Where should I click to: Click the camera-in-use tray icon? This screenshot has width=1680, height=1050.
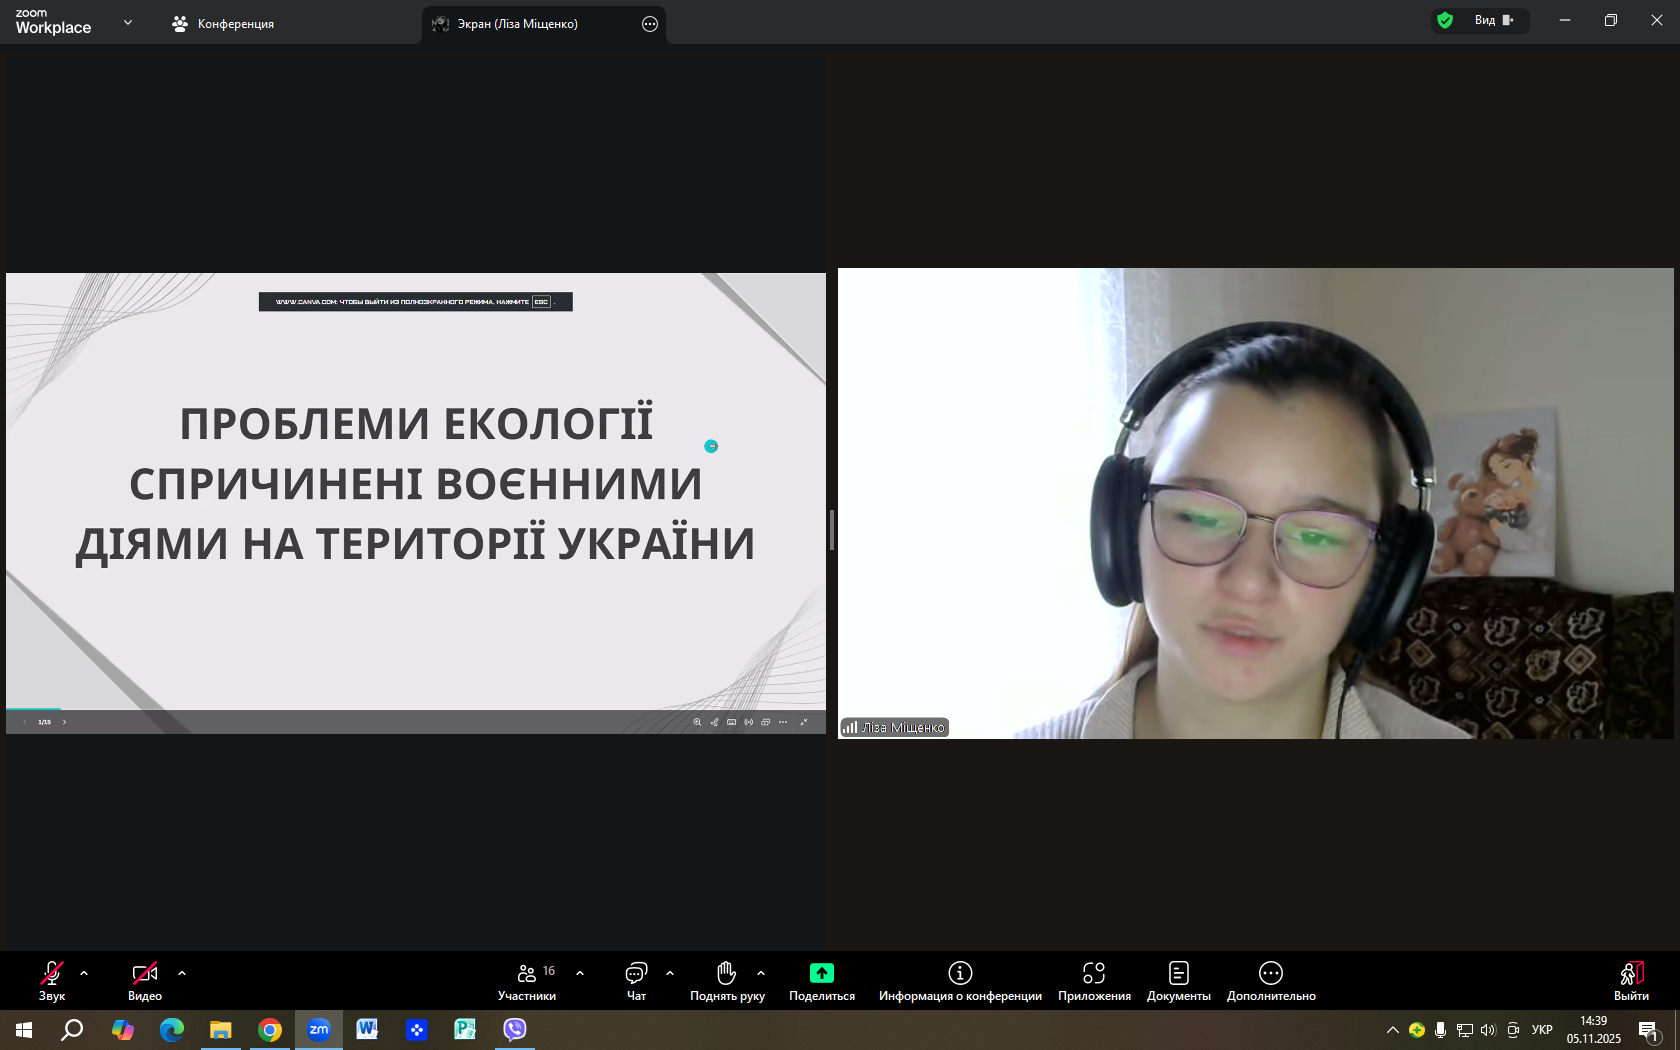pyautogui.click(x=1513, y=1030)
